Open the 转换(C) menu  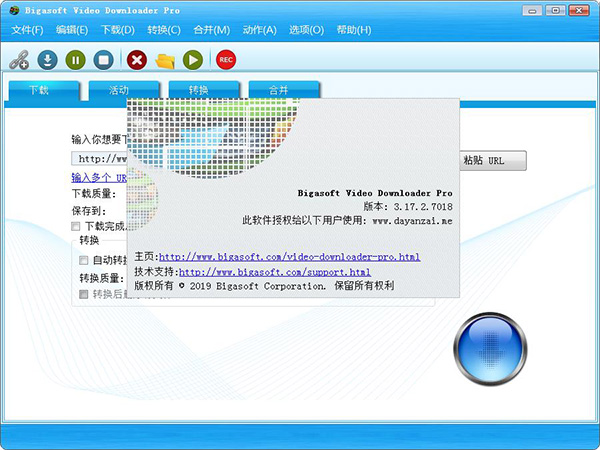click(164, 30)
